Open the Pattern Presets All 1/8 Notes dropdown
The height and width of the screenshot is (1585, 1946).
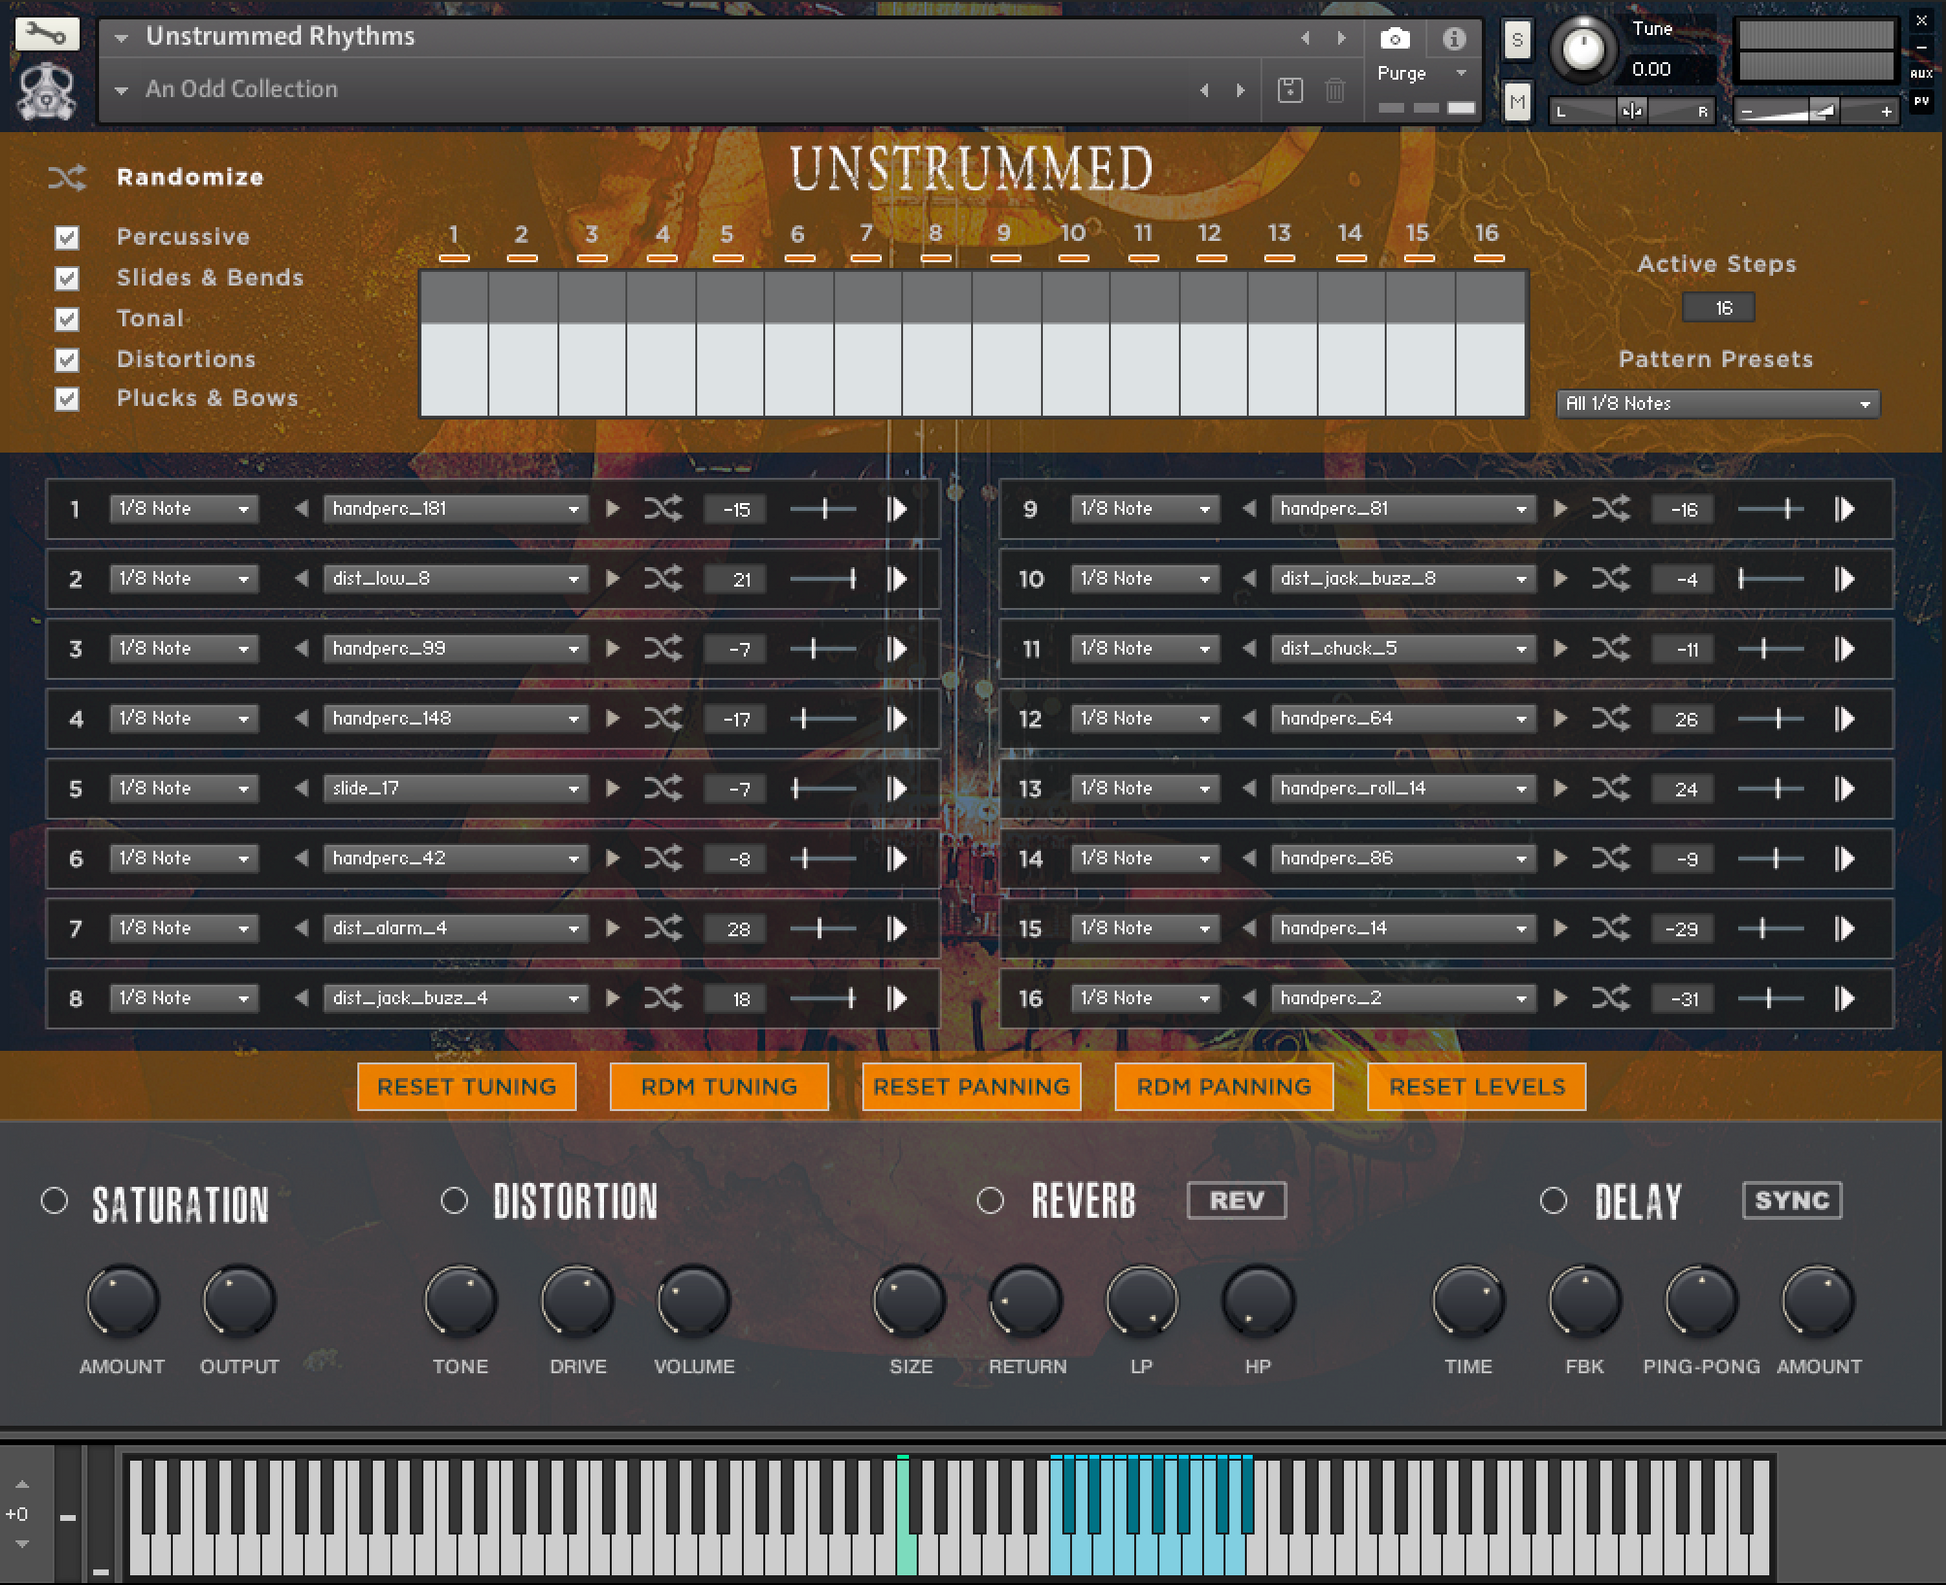click(1717, 404)
